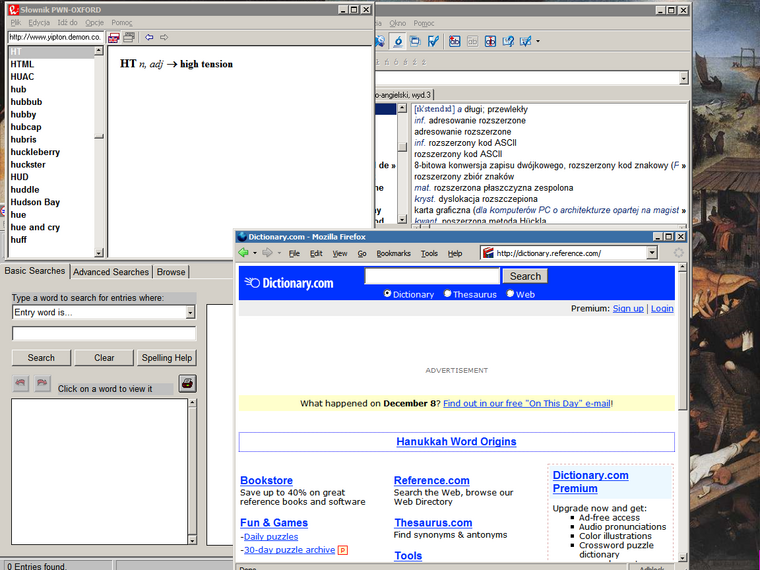Click the word list scrollbar thumb in Słownik PWN-OXFORD
The height and width of the screenshot is (570, 760).
click(x=99, y=136)
